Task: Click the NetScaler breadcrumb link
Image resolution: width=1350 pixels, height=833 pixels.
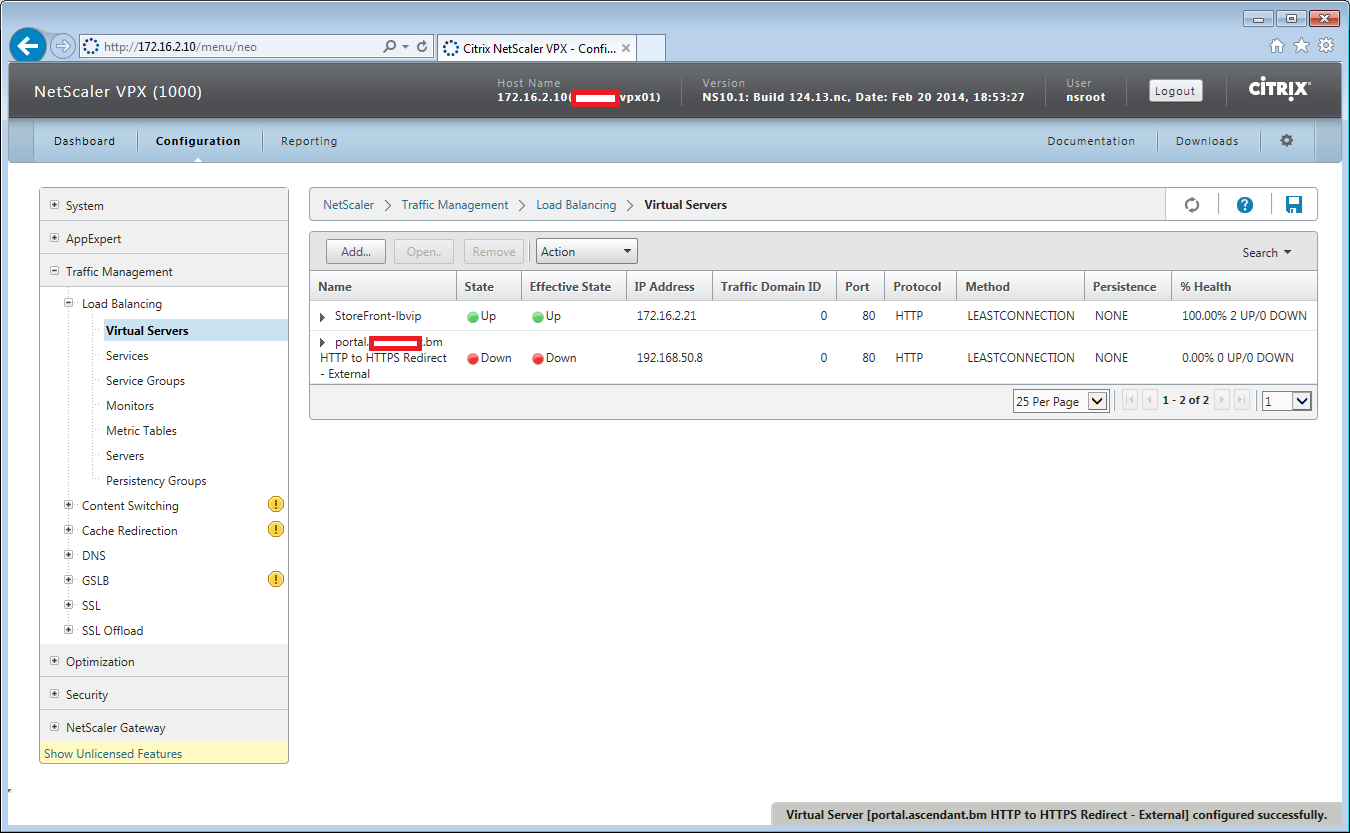Action: click(x=348, y=205)
